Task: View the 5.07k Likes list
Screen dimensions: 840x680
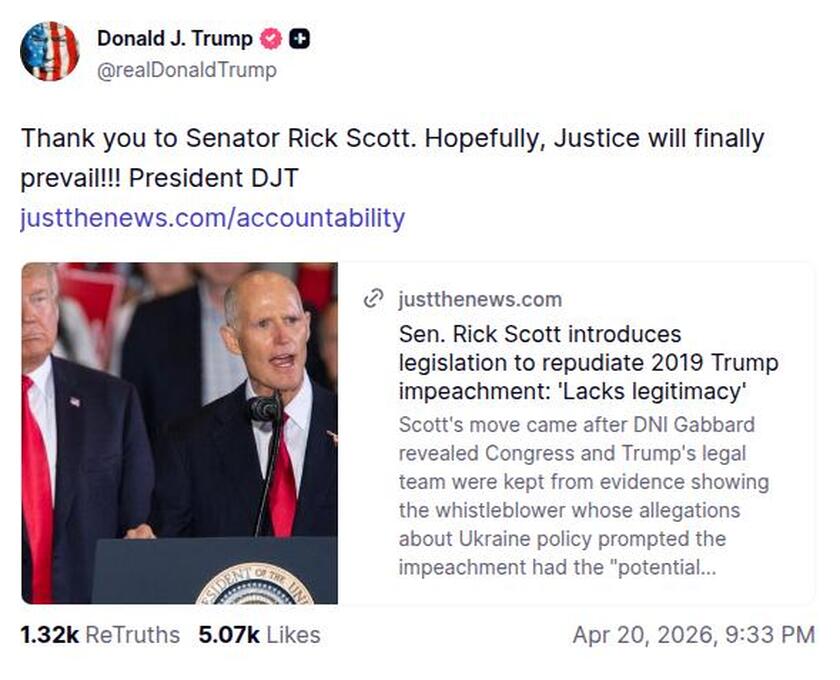Action: (x=259, y=635)
